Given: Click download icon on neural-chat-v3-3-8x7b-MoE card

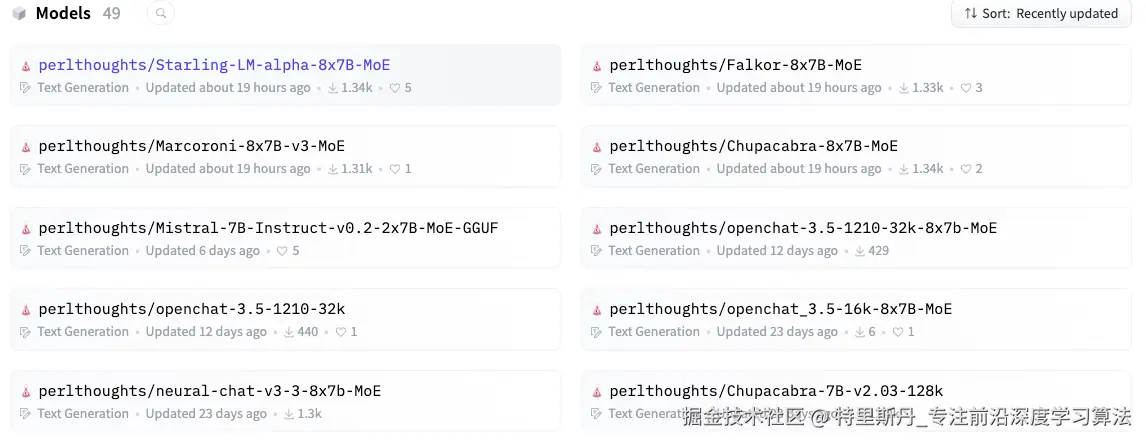Looking at the screenshot, I should click(x=289, y=414).
